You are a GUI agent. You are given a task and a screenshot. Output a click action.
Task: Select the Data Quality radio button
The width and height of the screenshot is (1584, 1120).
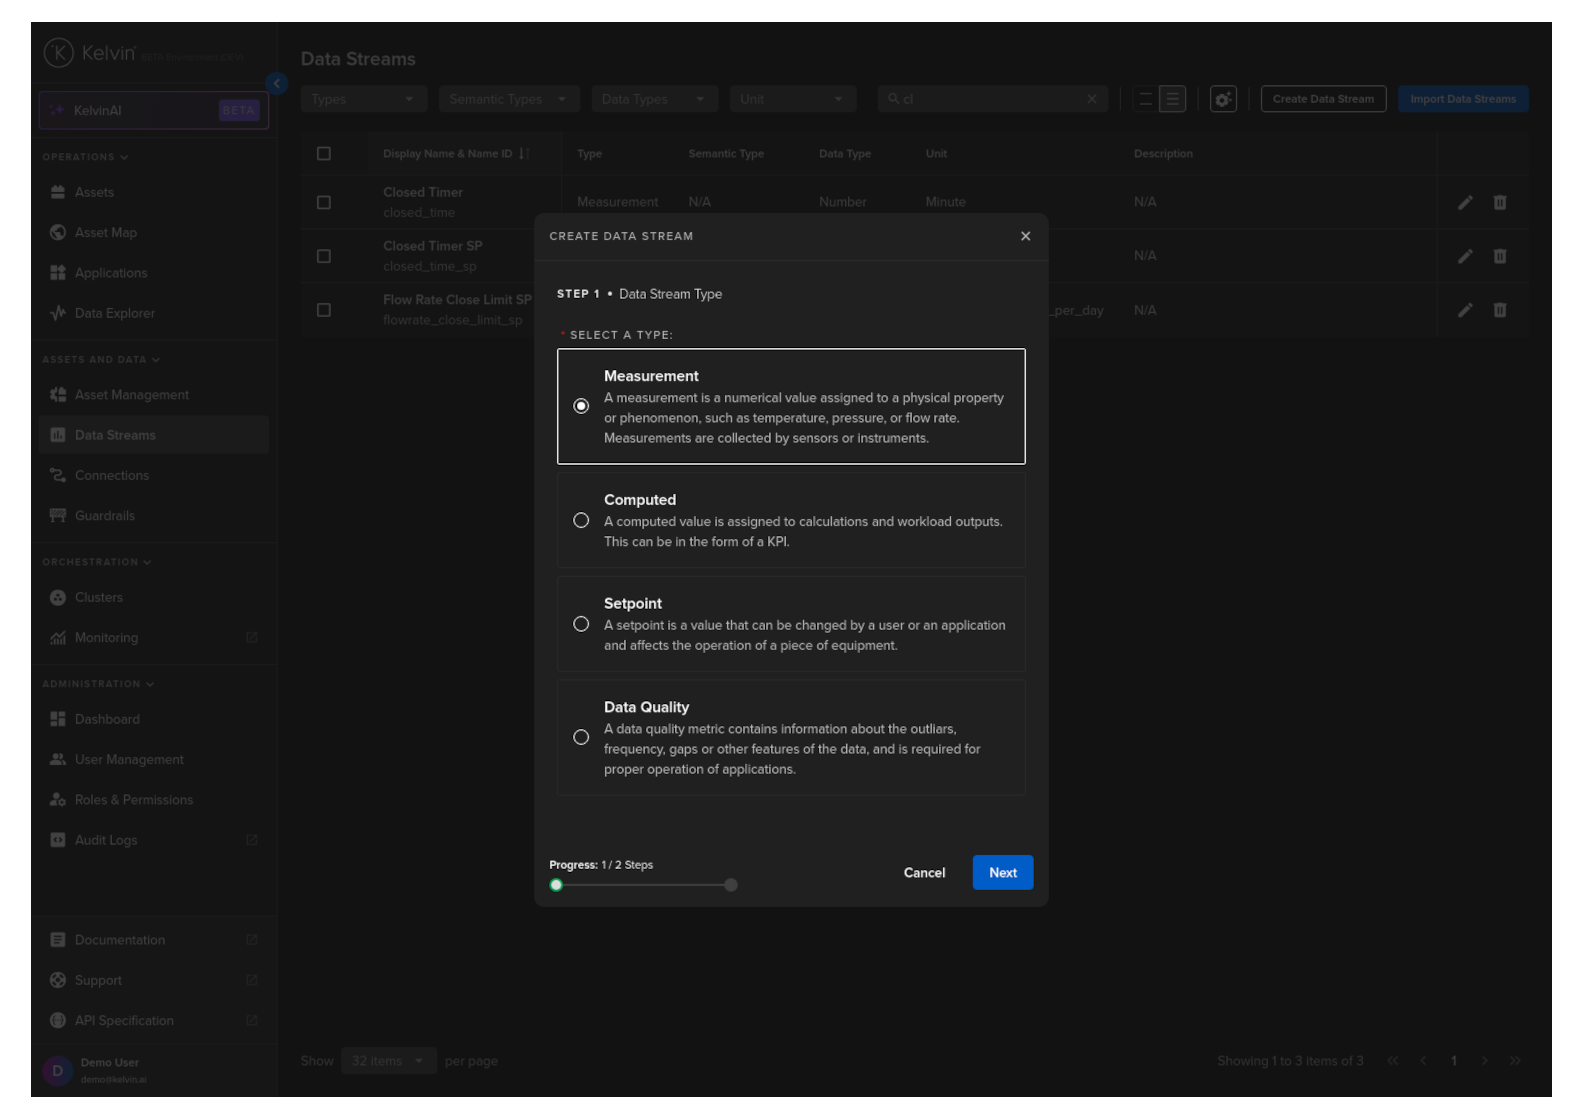tap(581, 738)
